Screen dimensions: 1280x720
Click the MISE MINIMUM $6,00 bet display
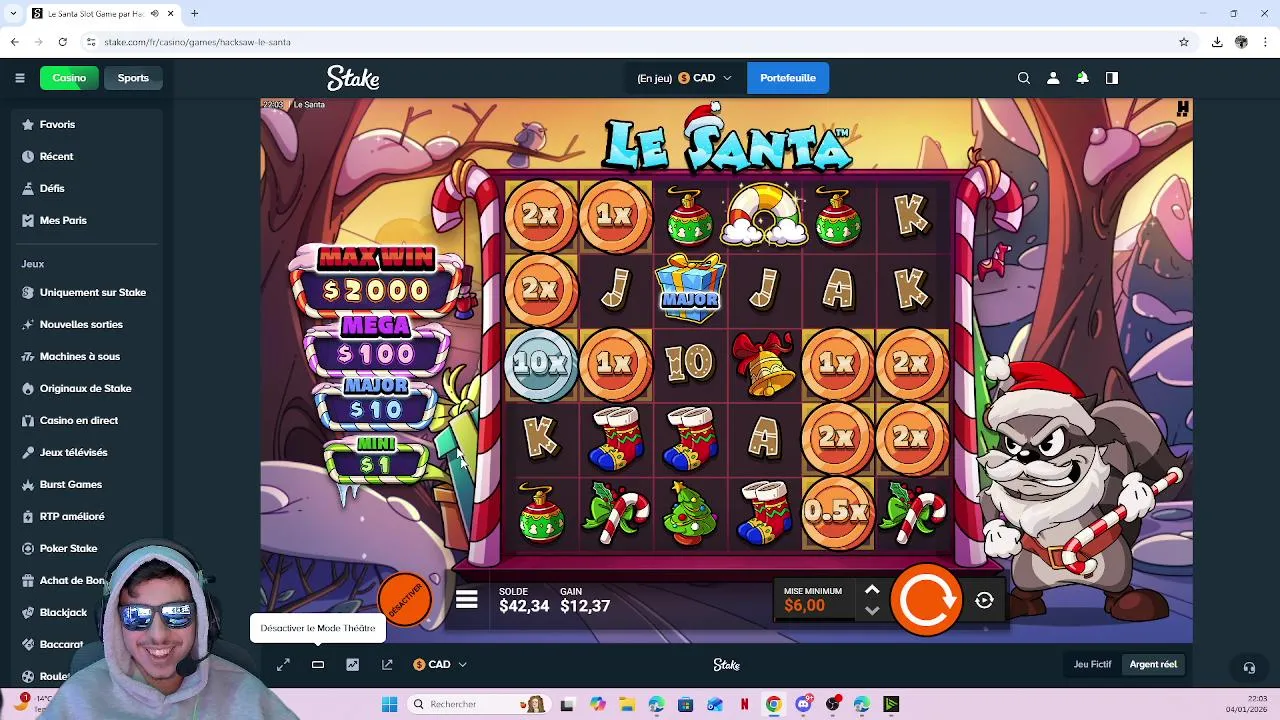pos(813,599)
